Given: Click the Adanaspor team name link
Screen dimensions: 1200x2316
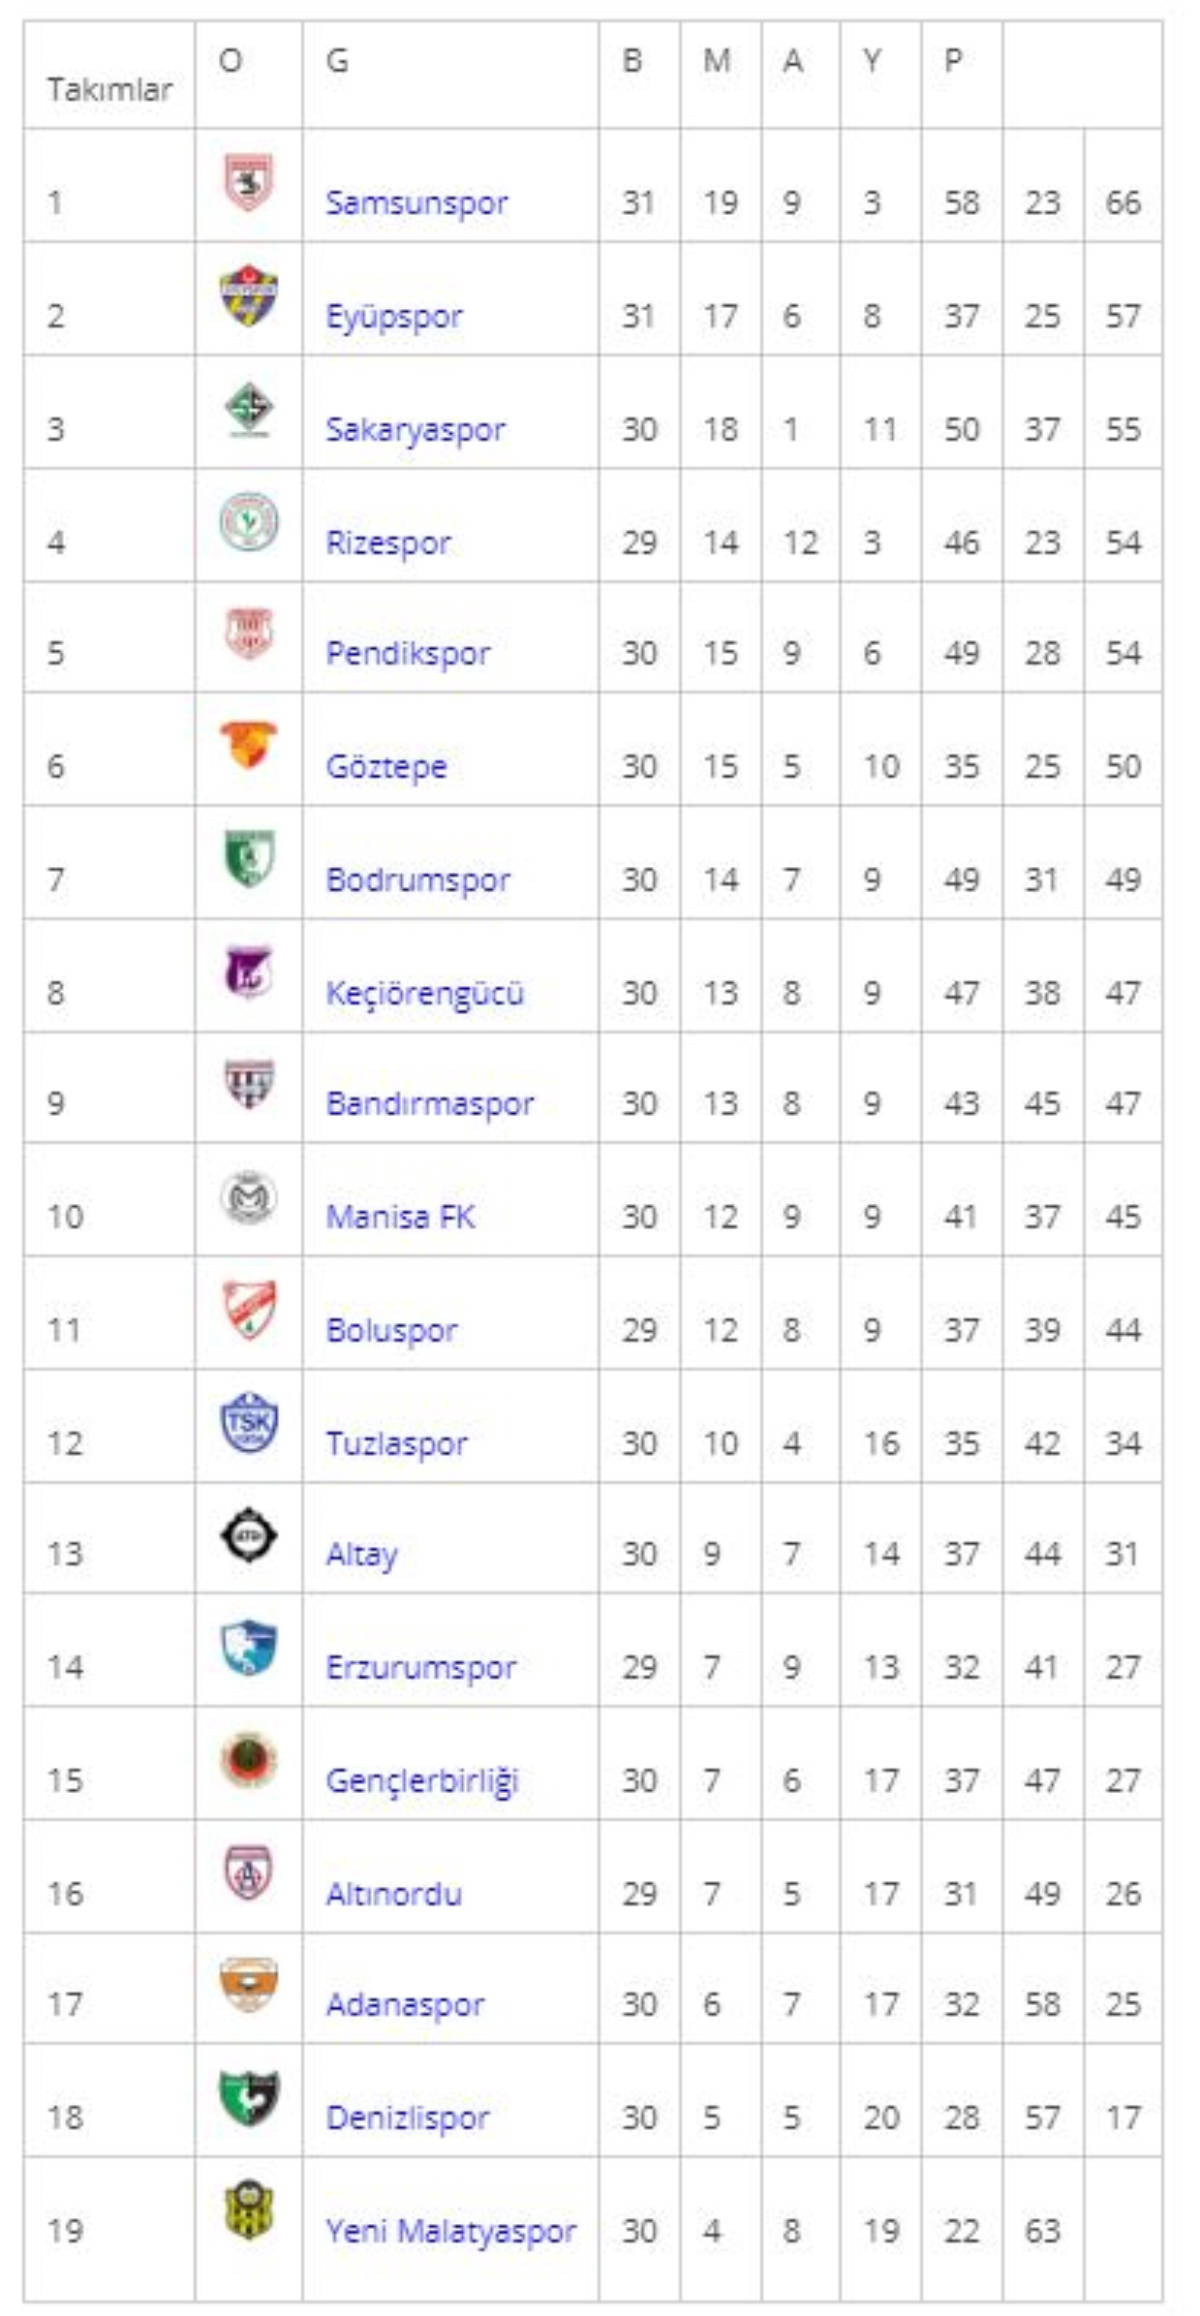Looking at the screenshot, I should click(405, 2004).
